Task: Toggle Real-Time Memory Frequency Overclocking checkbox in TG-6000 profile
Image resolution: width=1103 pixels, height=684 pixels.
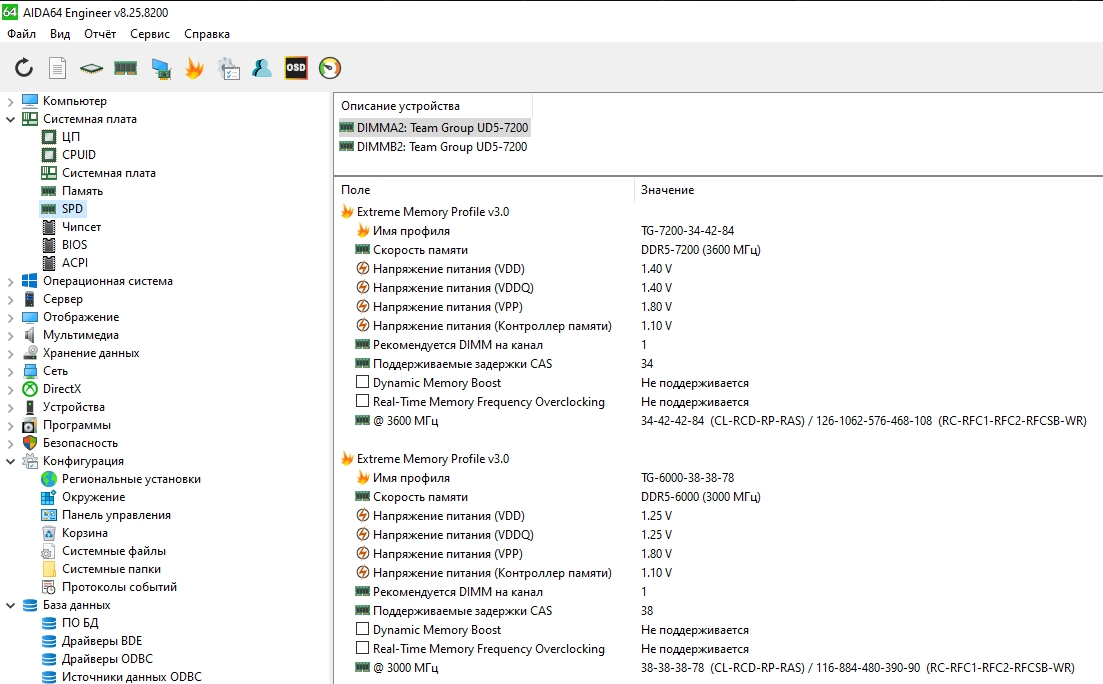Action: click(362, 648)
